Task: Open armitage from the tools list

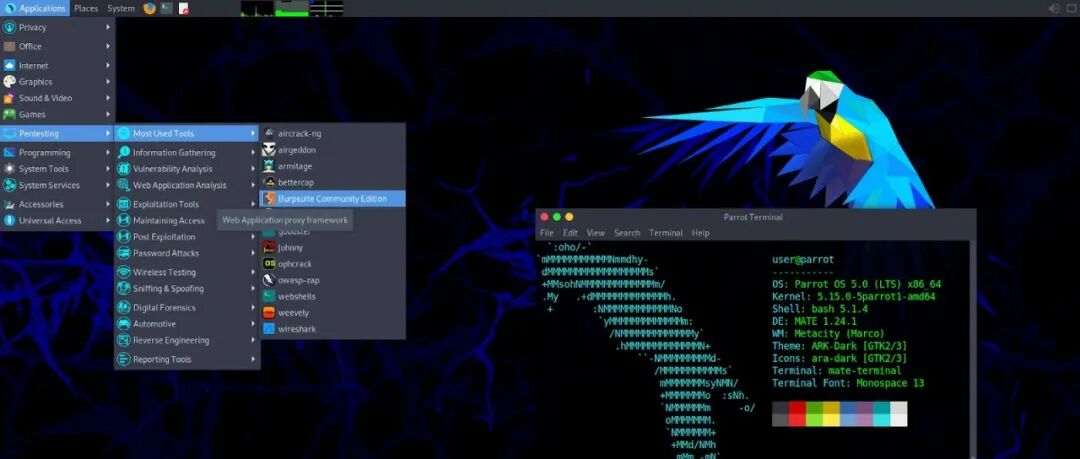Action: tap(332, 166)
